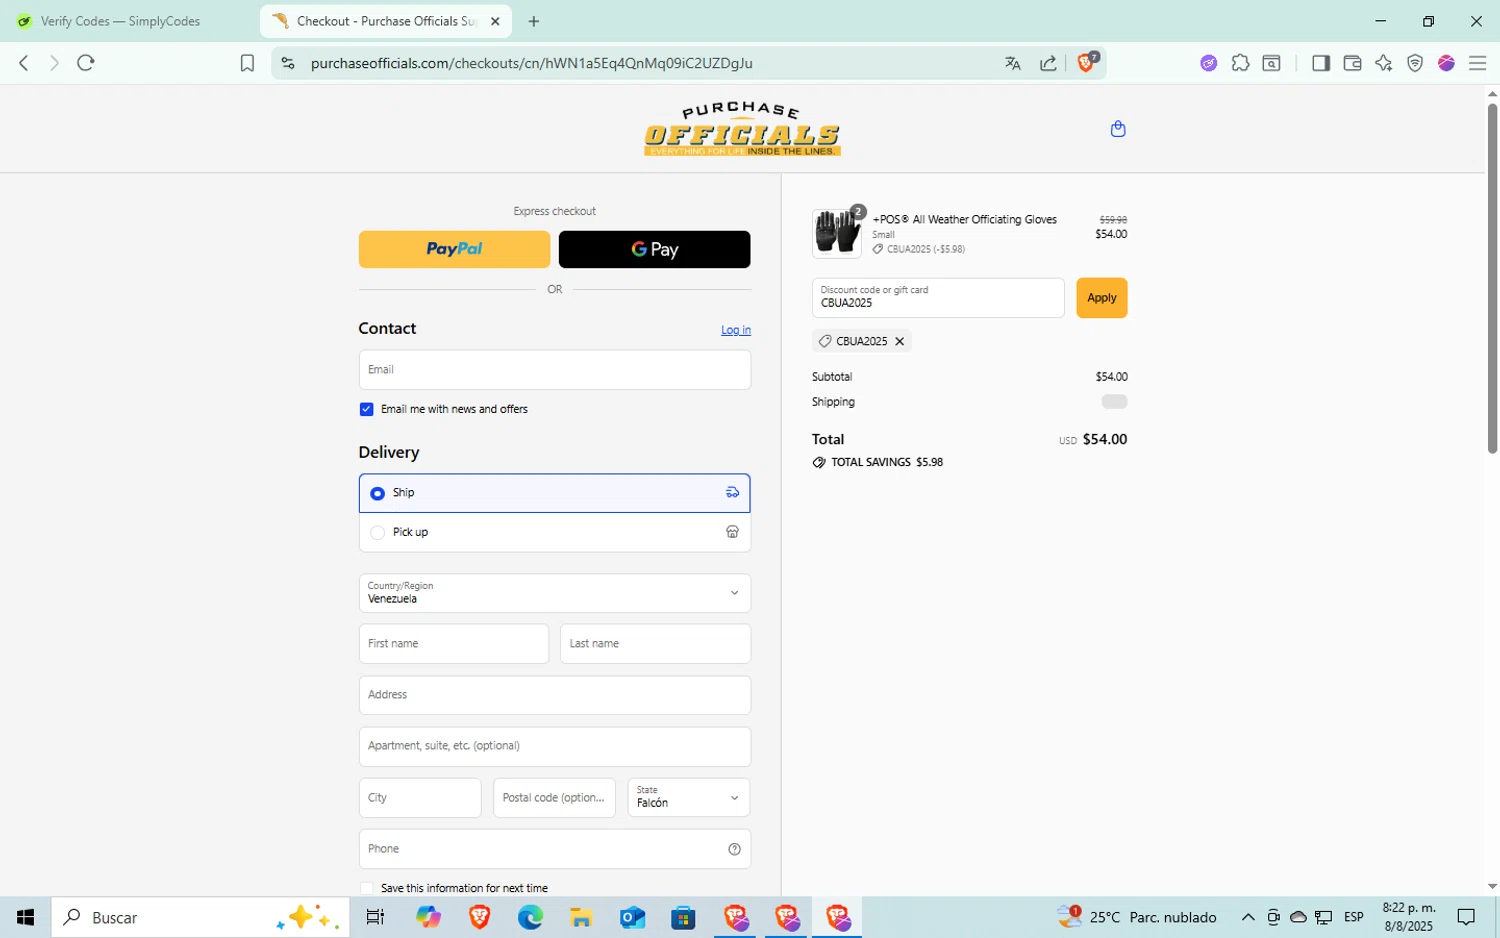Close the Checkout tab
This screenshot has height=938, width=1500.
point(495,21)
